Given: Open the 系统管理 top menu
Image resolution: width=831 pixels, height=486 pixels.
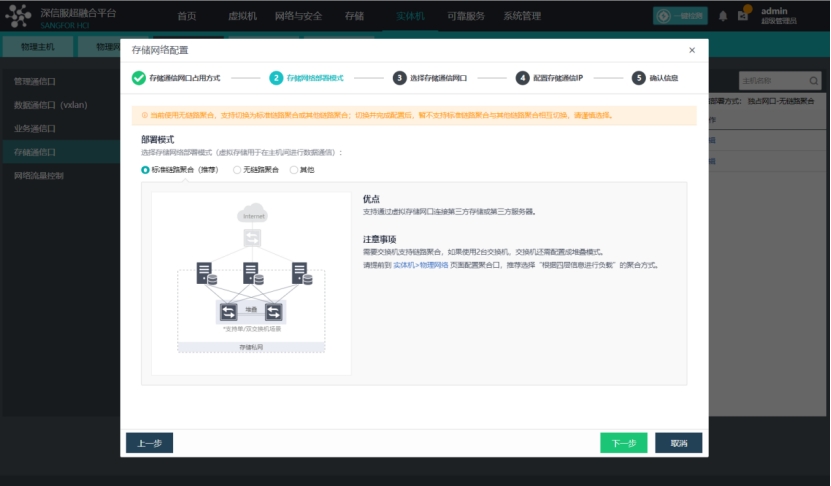Looking at the screenshot, I should [522, 16].
